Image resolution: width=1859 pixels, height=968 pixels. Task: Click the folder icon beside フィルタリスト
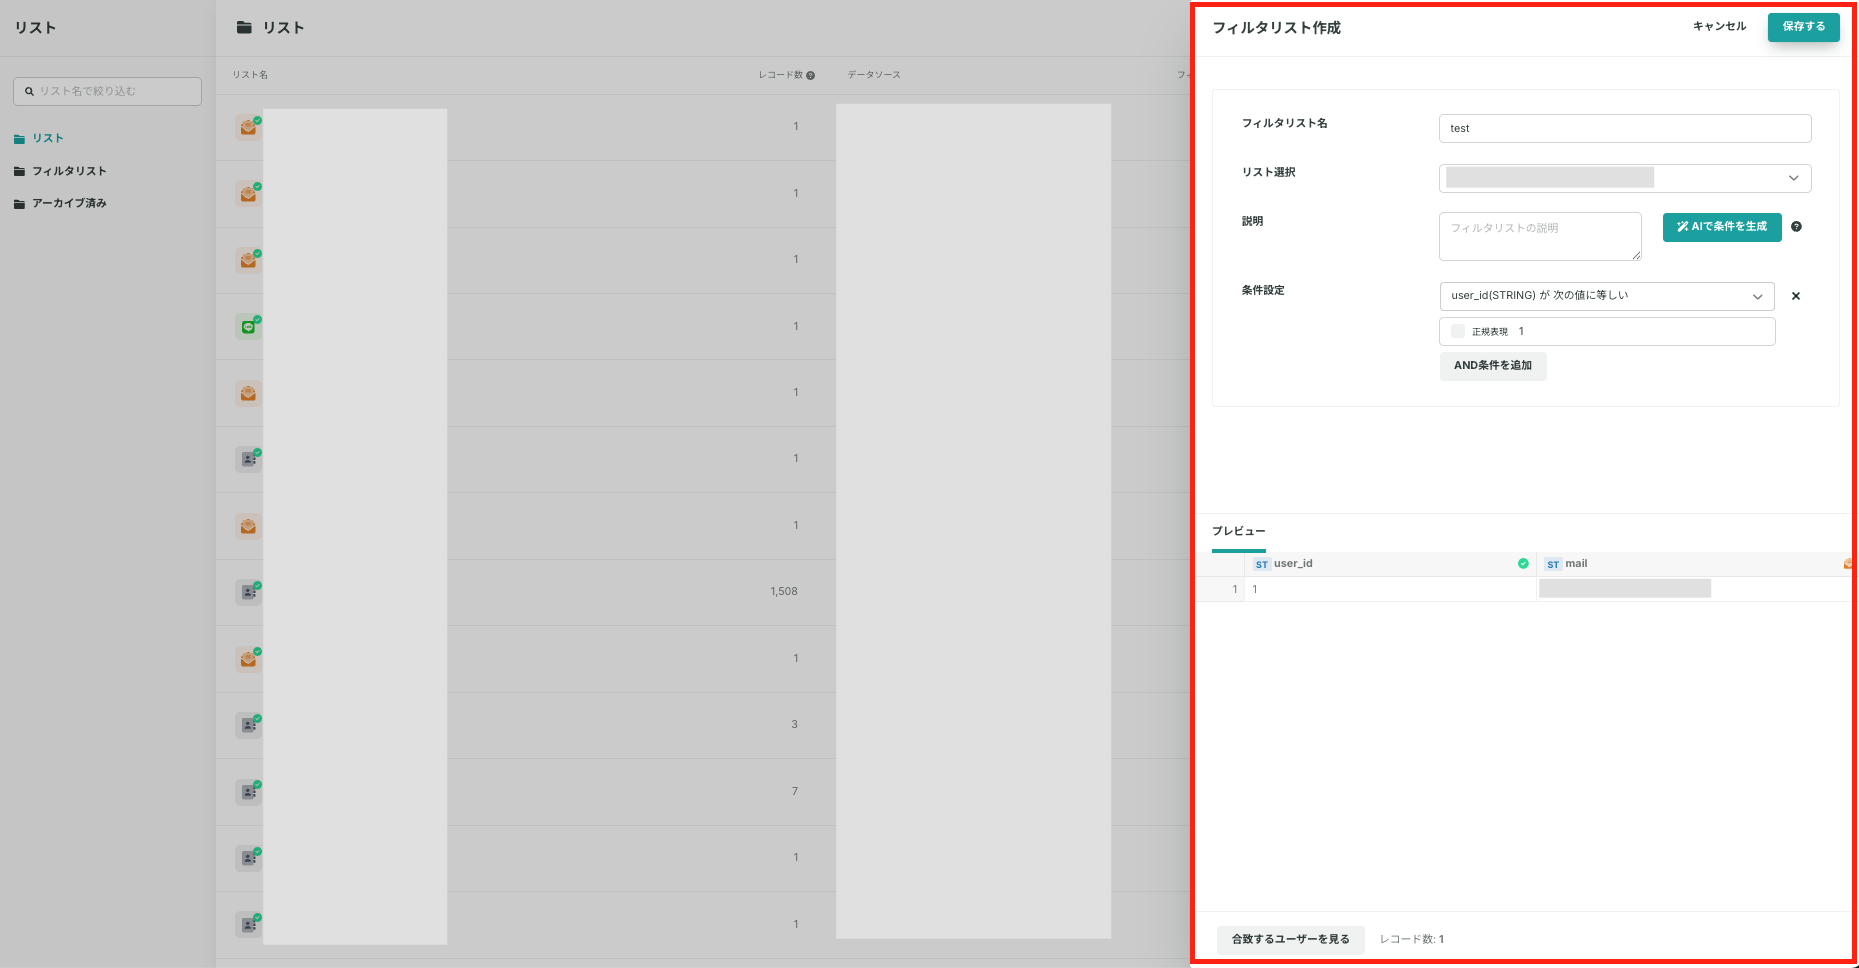pos(19,171)
